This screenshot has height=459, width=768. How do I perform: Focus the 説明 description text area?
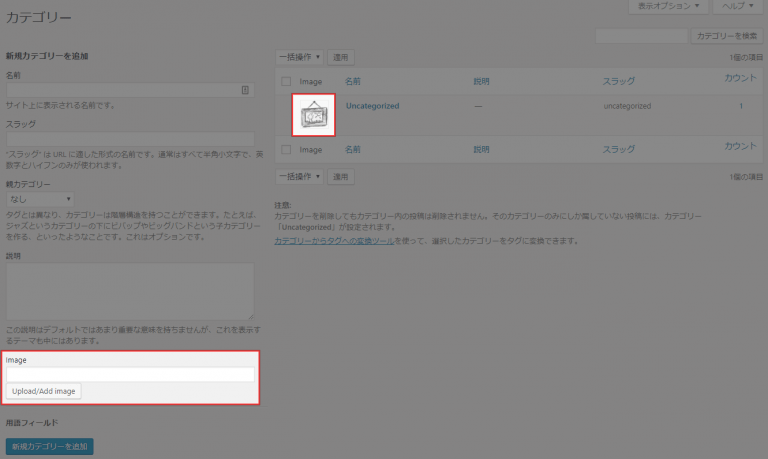(x=130, y=291)
